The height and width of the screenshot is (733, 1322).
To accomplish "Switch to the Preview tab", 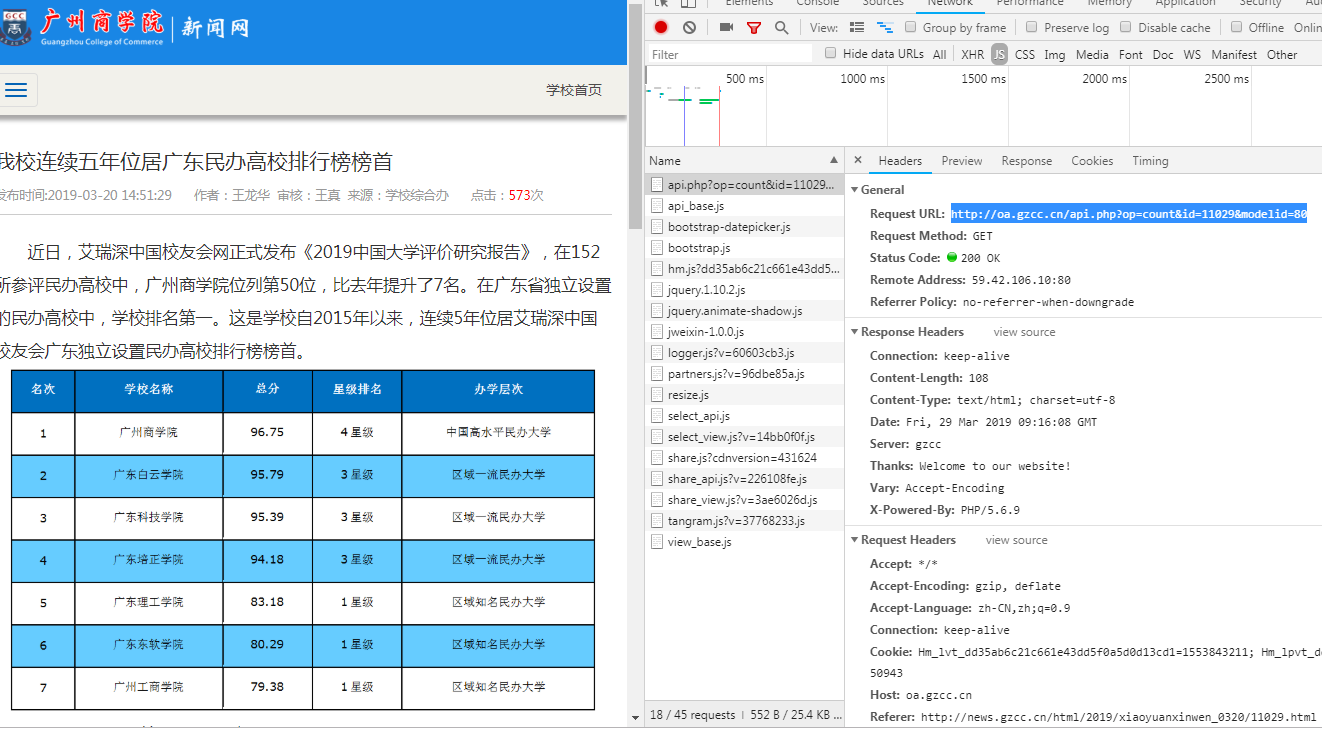I will 962,161.
